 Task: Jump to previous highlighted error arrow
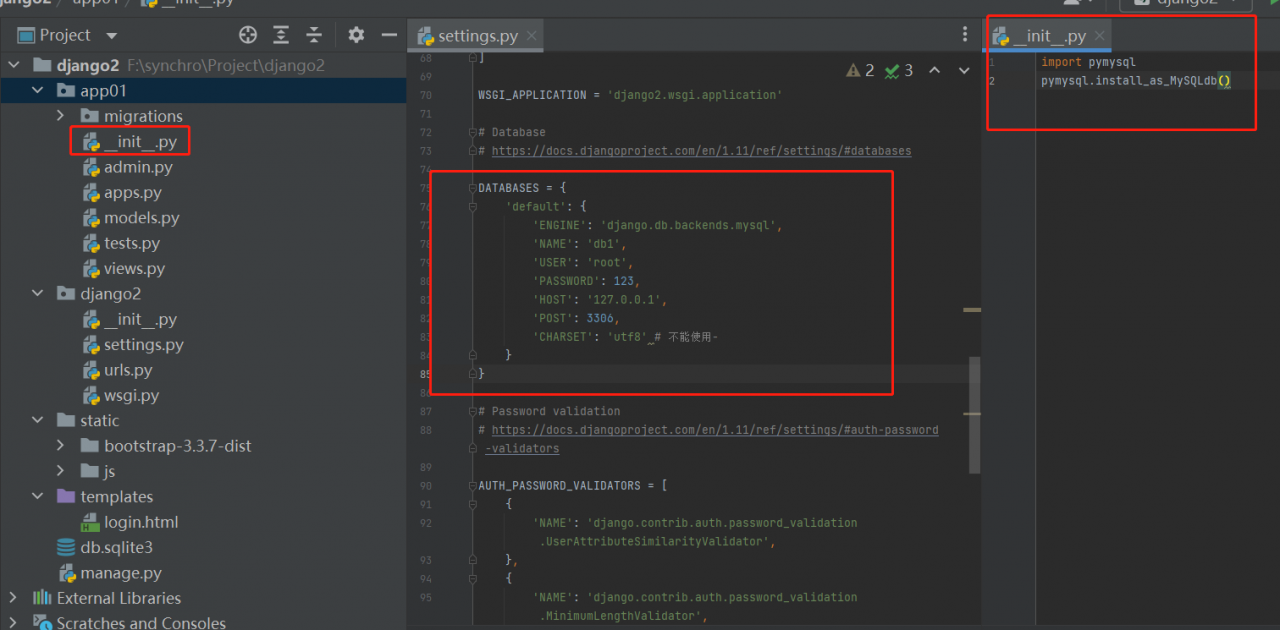click(x=934, y=70)
